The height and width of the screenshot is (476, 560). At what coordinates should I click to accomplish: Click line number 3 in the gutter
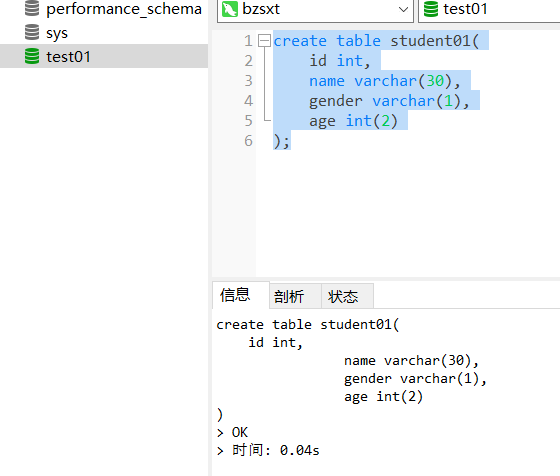pyautogui.click(x=248, y=81)
